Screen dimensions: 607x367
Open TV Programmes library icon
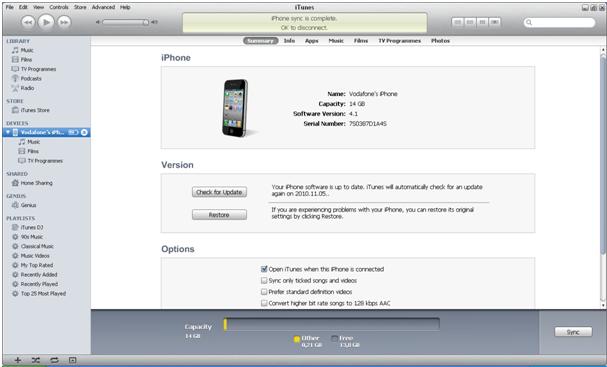15,69
